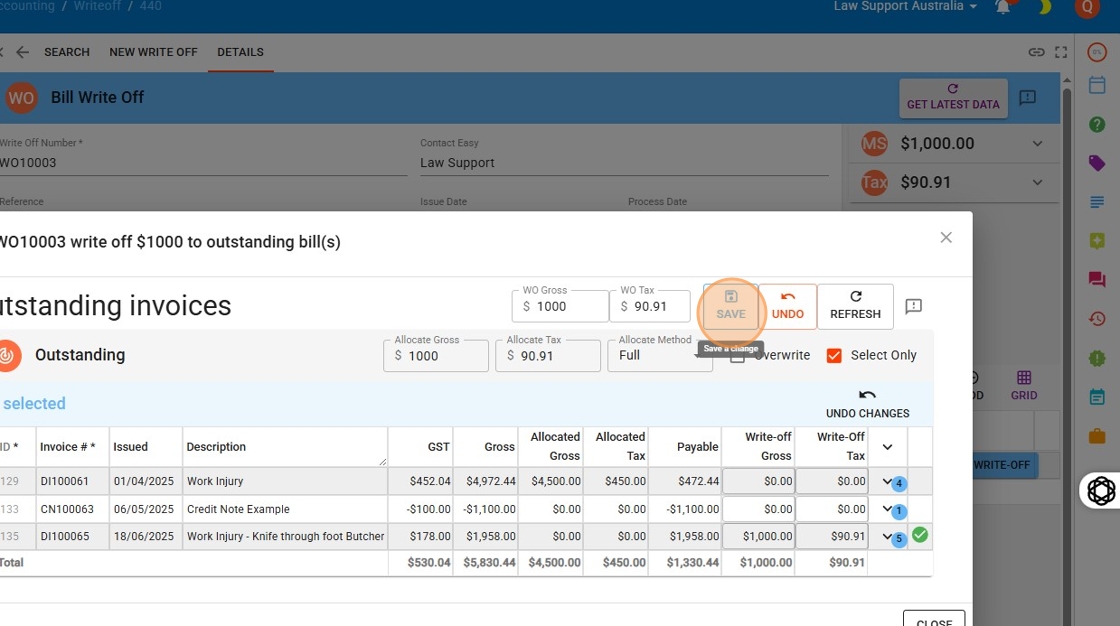
Task: Open the calendar icon in sidebar
Action: pyautogui.click(x=1097, y=85)
